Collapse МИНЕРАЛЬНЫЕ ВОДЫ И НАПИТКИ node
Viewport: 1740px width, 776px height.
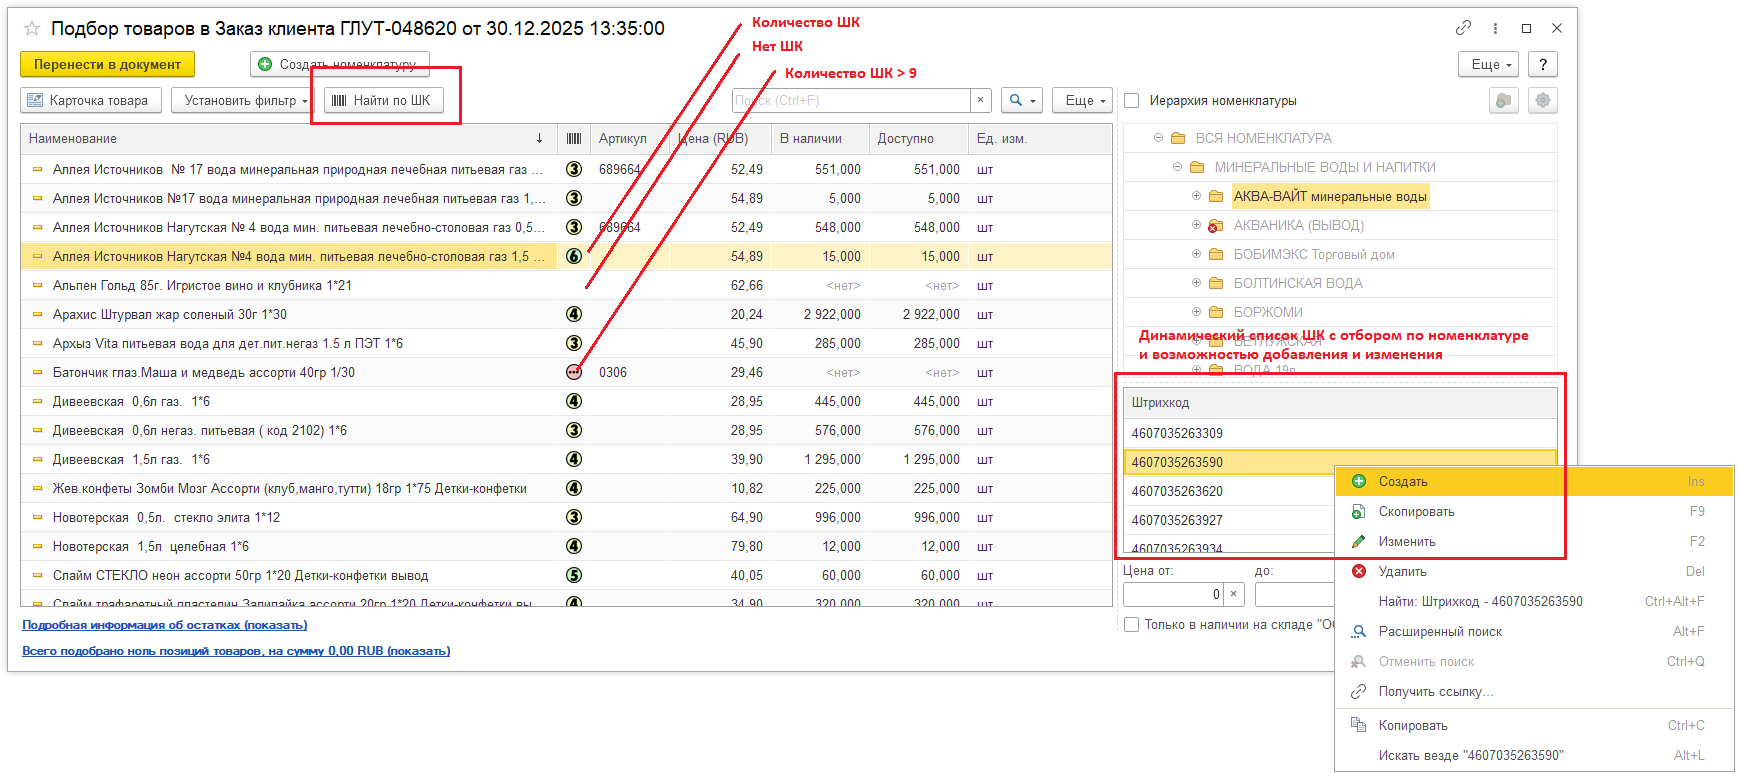(1177, 167)
